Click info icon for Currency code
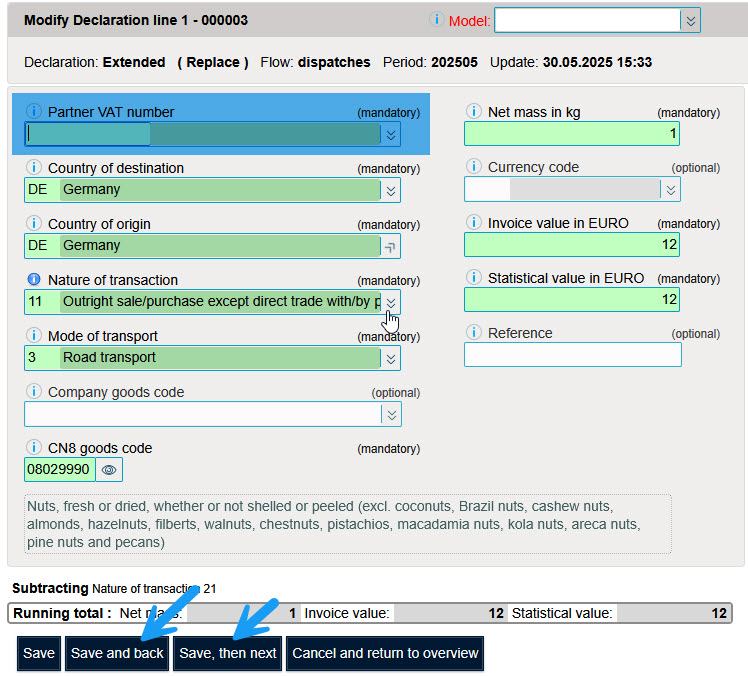The height and width of the screenshot is (676, 748). [473, 166]
